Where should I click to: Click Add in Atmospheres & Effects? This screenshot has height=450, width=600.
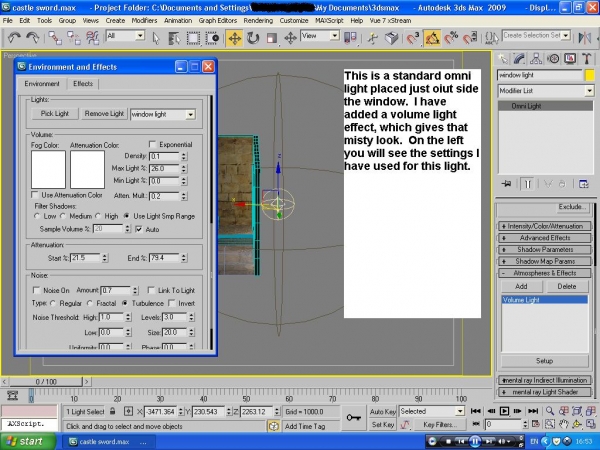click(x=521, y=286)
